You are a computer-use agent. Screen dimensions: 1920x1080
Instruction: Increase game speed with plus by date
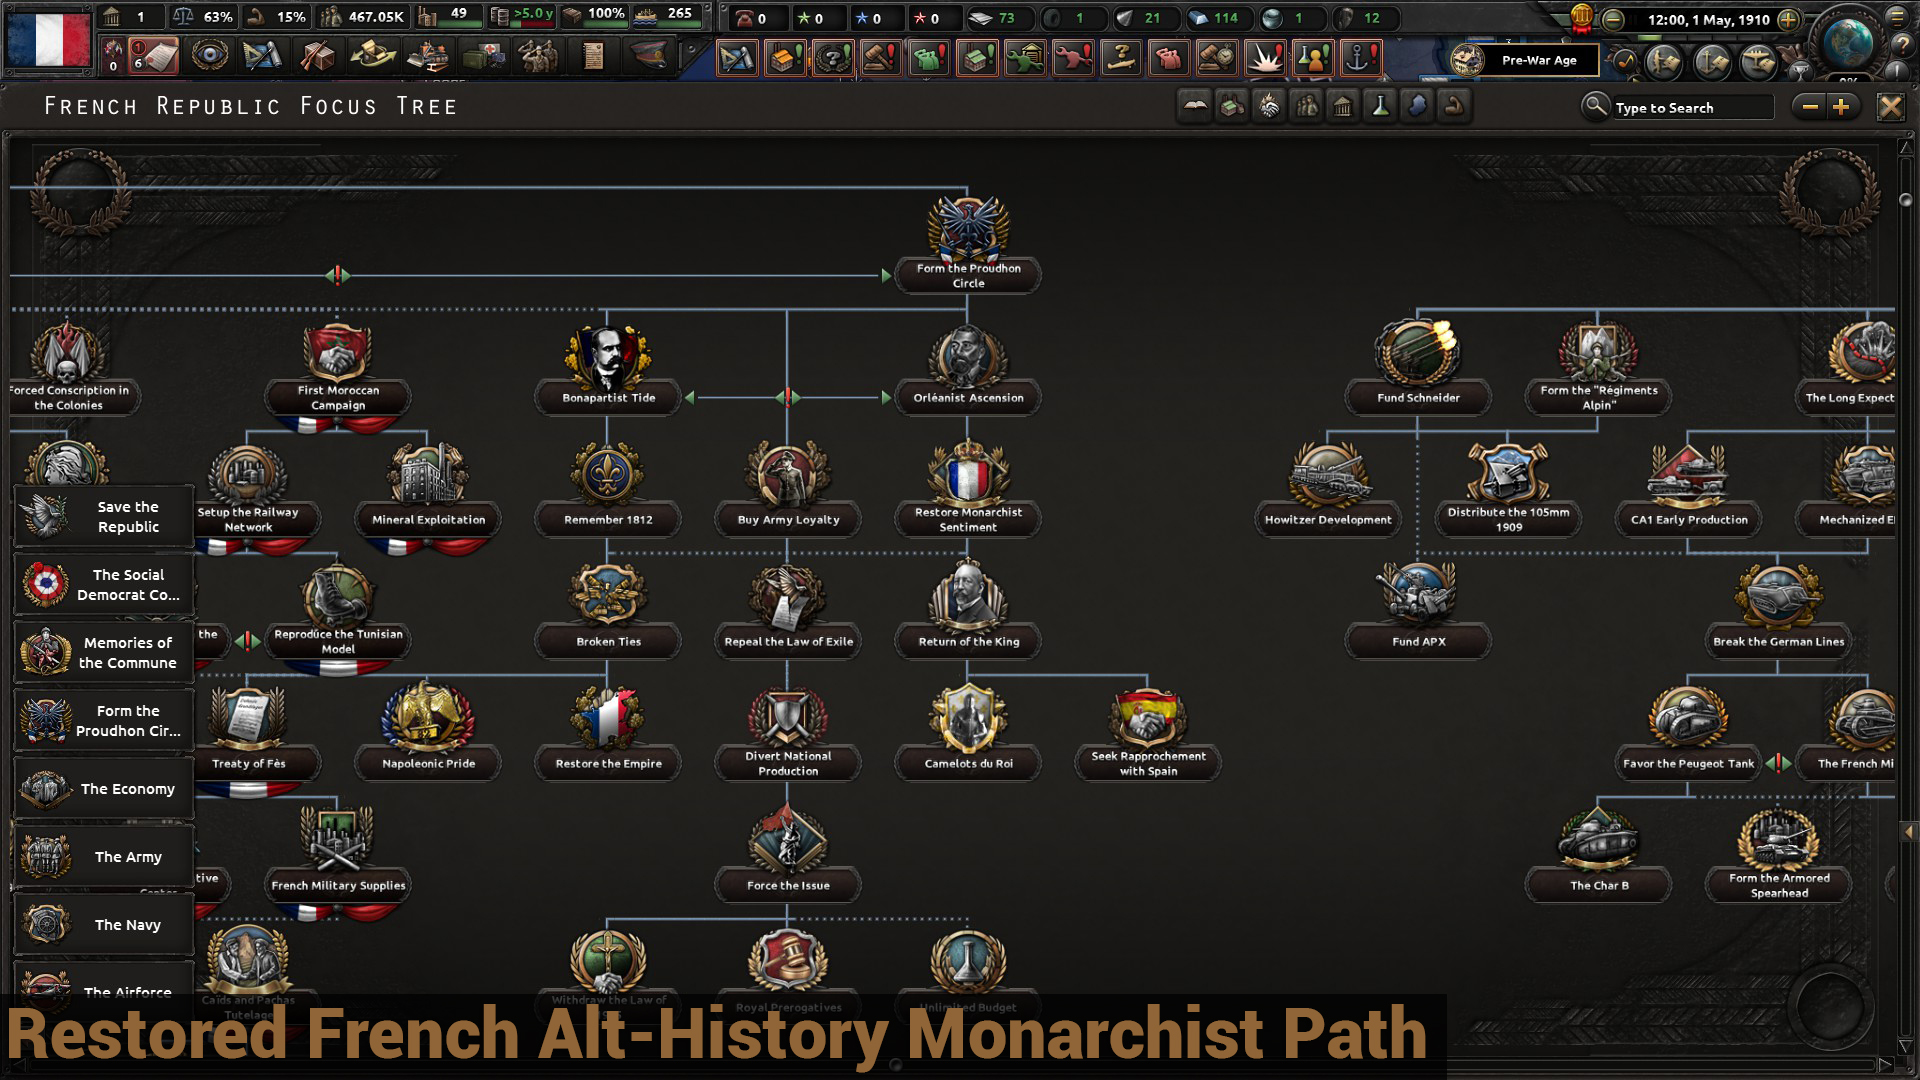pos(1789,19)
